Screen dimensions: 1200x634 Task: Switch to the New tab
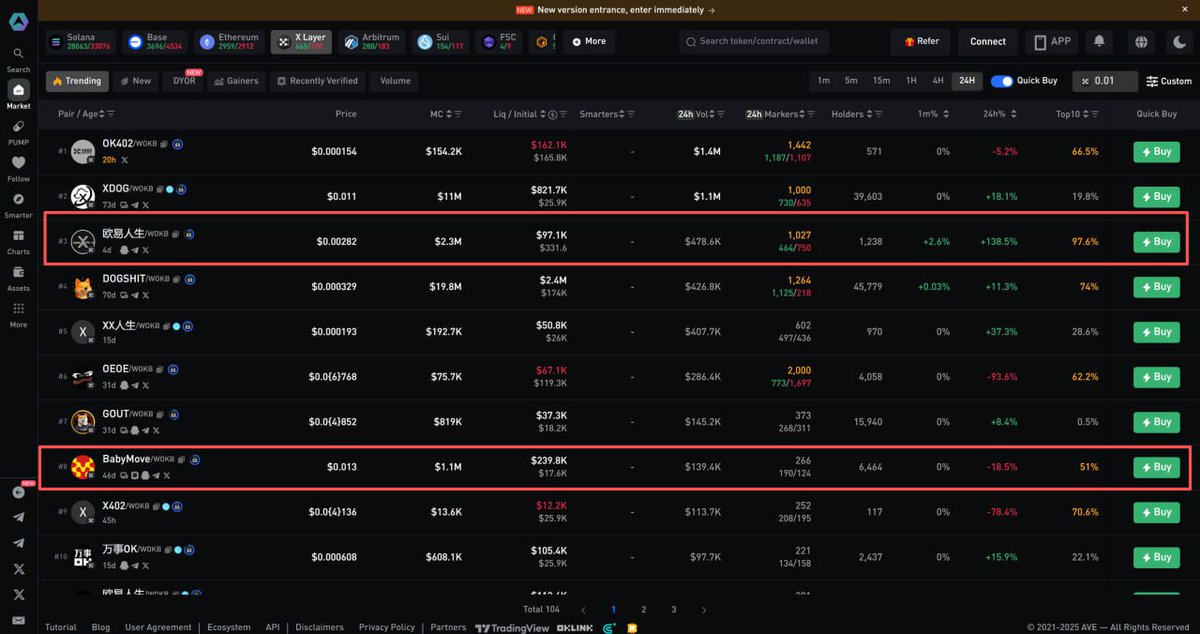135,81
